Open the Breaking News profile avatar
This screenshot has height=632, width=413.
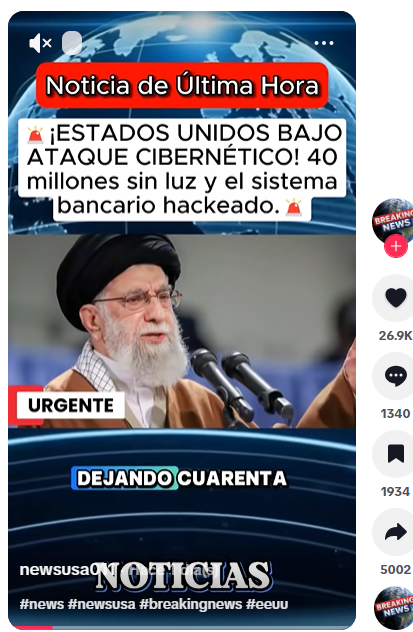pyautogui.click(x=393, y=220)
